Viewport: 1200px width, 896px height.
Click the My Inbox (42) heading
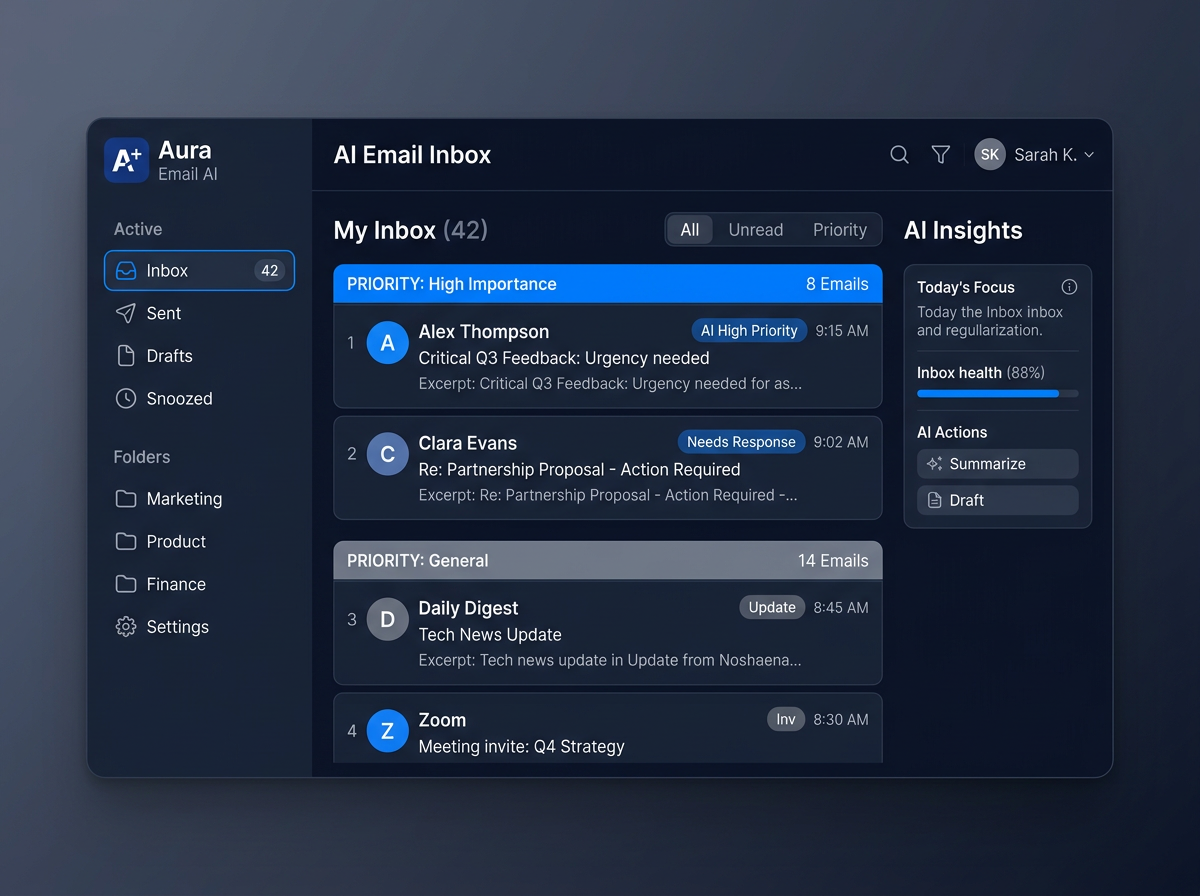tap(411, 230)
